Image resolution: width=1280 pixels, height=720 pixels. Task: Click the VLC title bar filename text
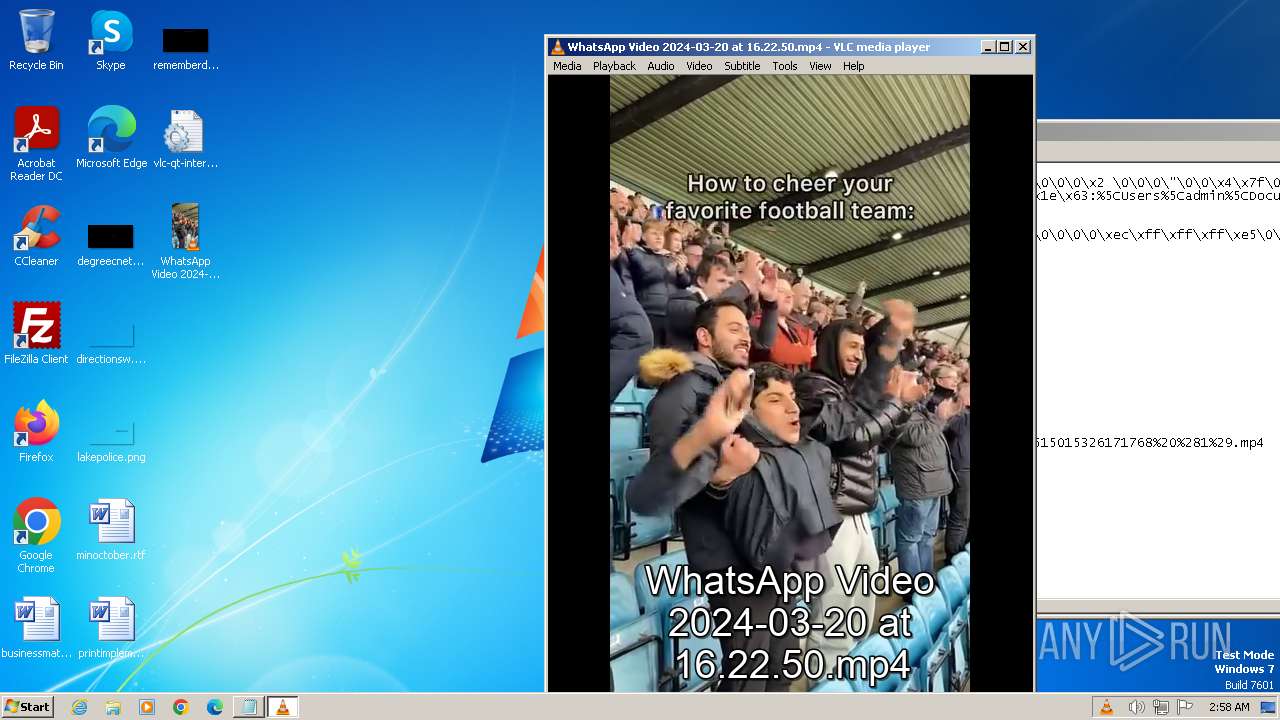click(x=749, y=47)
